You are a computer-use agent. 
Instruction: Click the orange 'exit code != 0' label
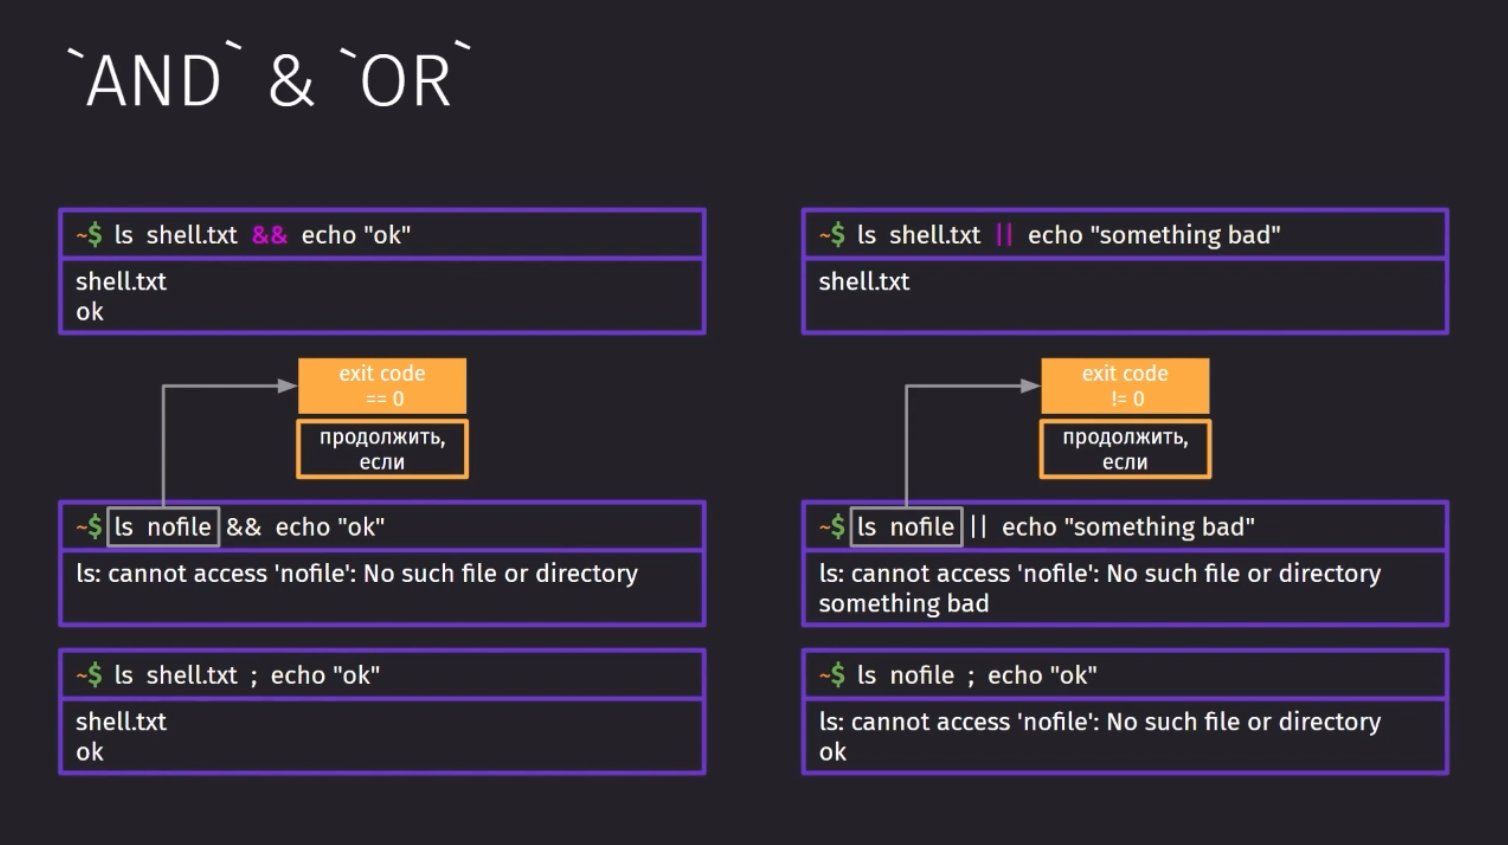[1125, 386]
